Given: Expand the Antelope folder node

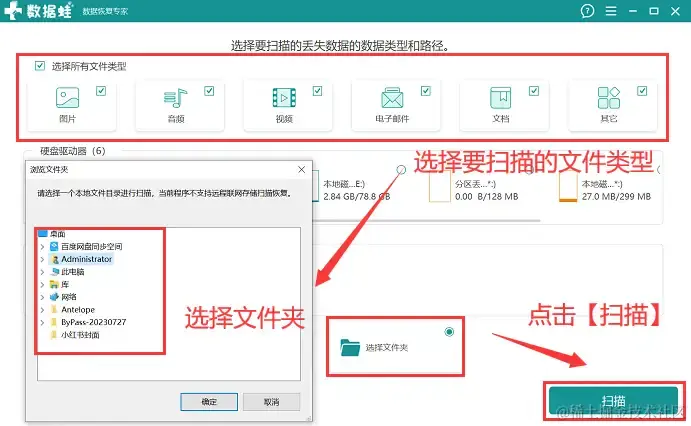Looking at the screenshot, I should pyautogui.click(x=42, y=310).
